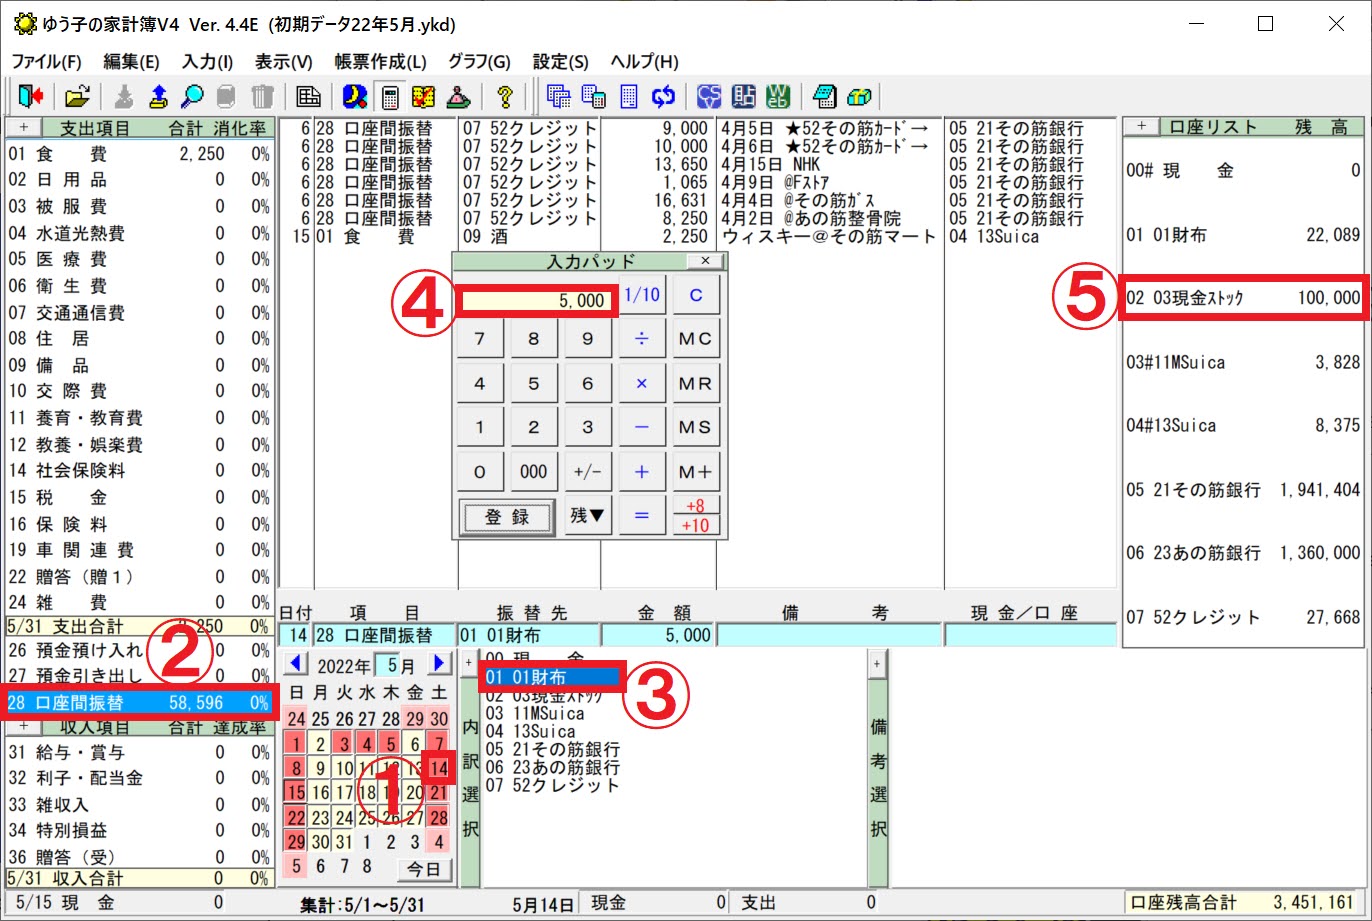Click the +8 tax button
The image size is (1372, 921).
(x=695, y=507)
